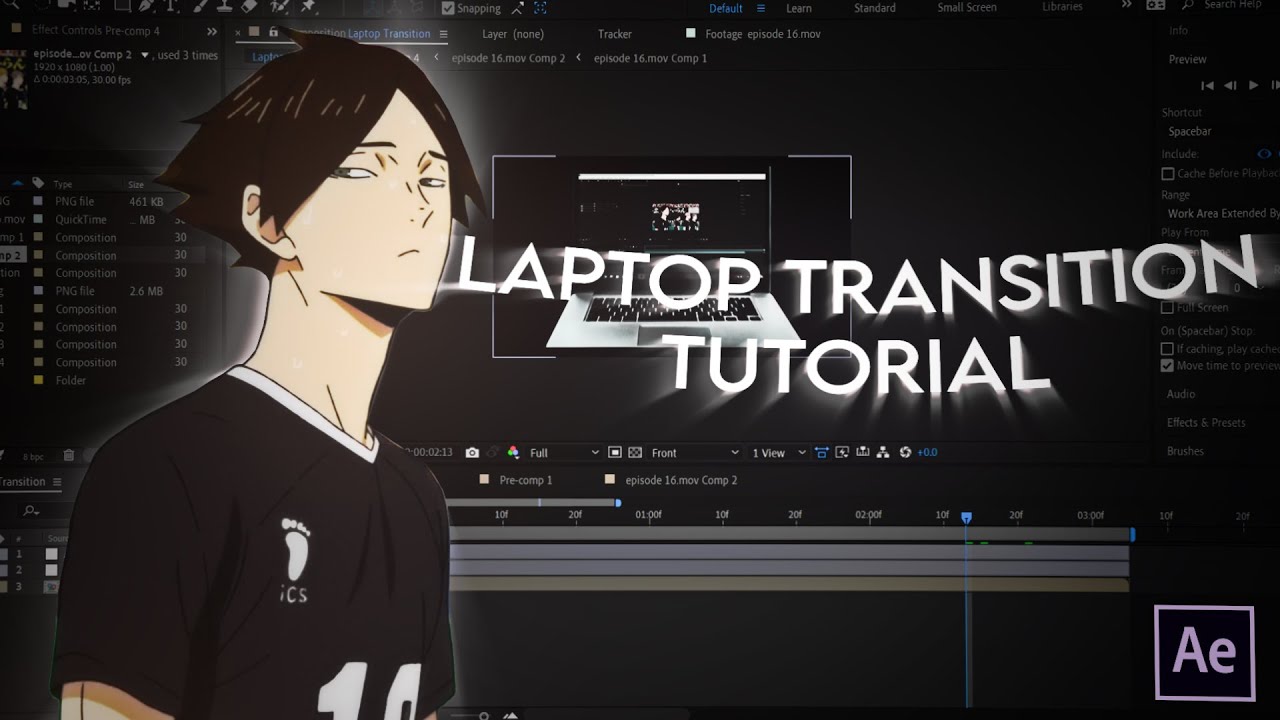Click the fast previews icon
Screen dimensions: 1280x720
[x=842, y=453]
